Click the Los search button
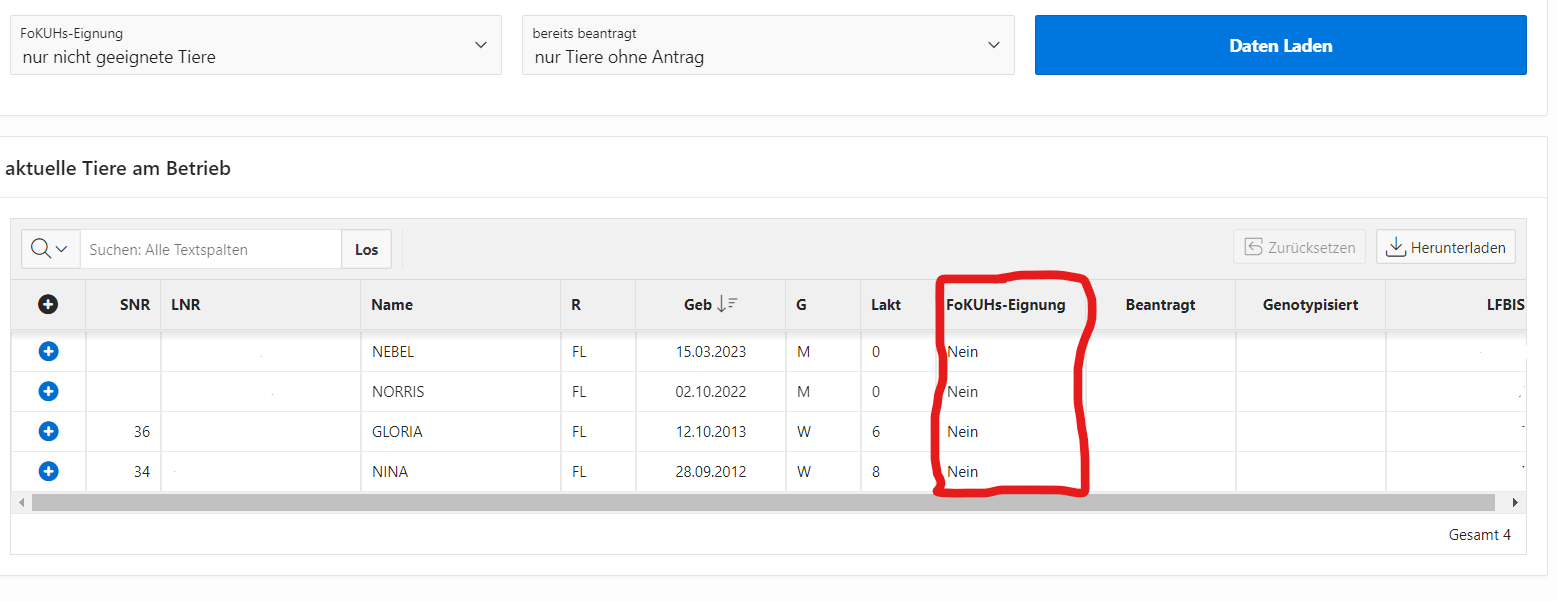Screen dimensions: 1557x601 pos(367,249)
